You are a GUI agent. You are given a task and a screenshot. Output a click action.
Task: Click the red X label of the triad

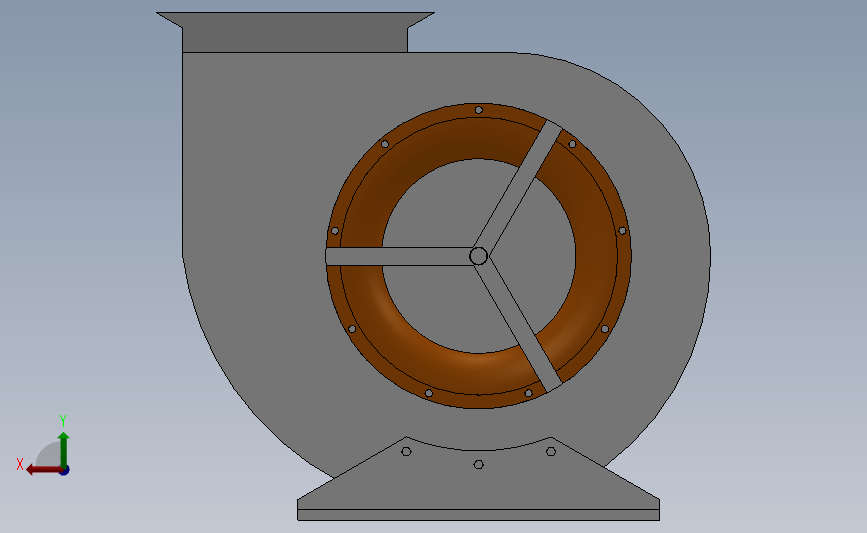[x=20, y=464]
